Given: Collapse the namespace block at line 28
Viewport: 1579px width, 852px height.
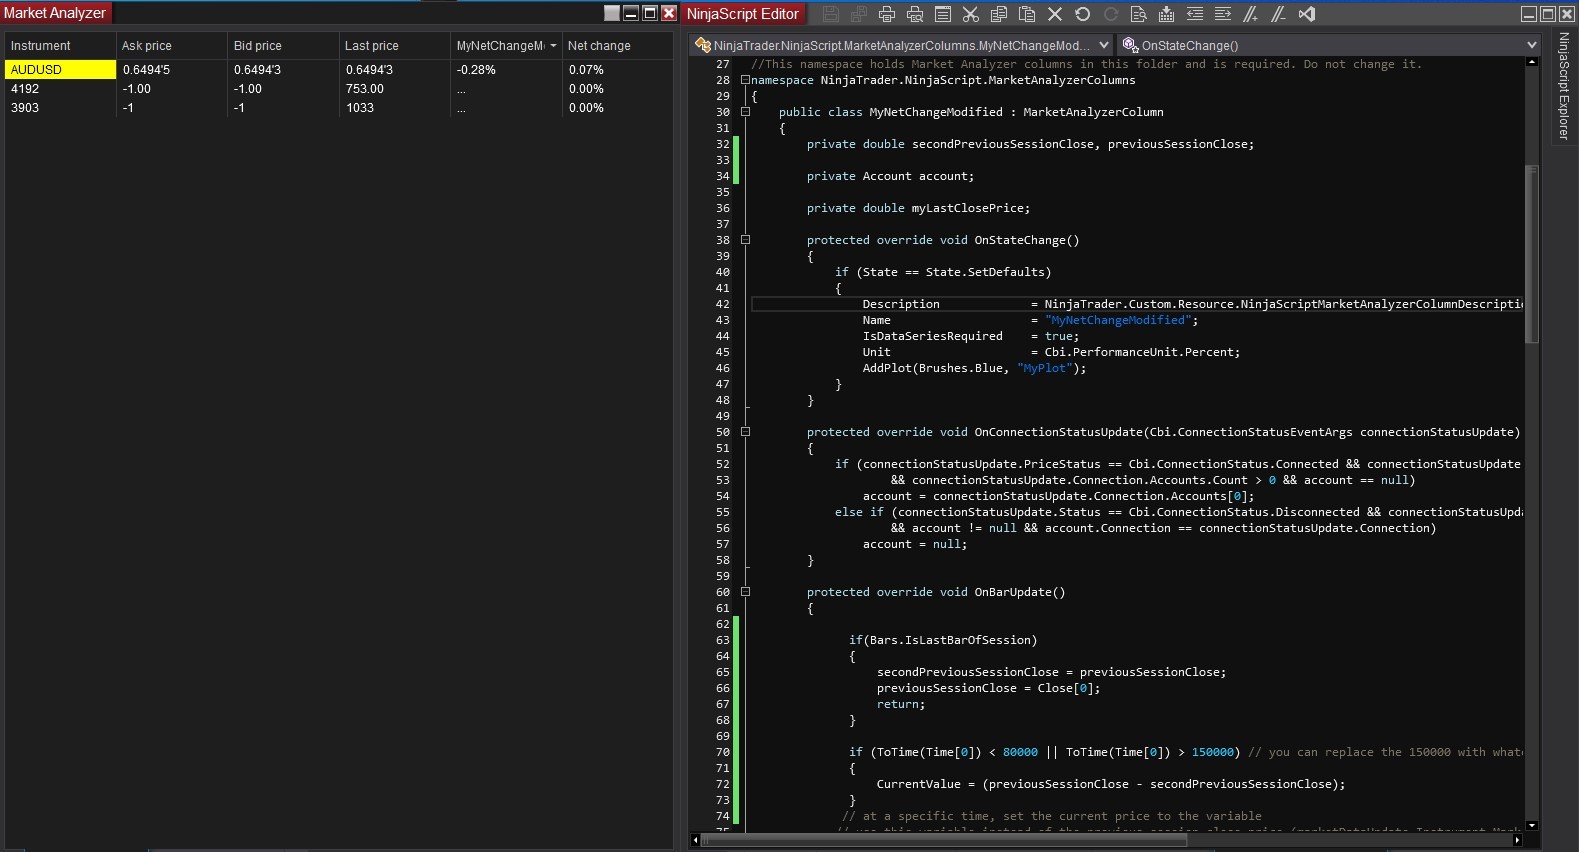Looking at the screenshot, I should [x=745, y=80].
